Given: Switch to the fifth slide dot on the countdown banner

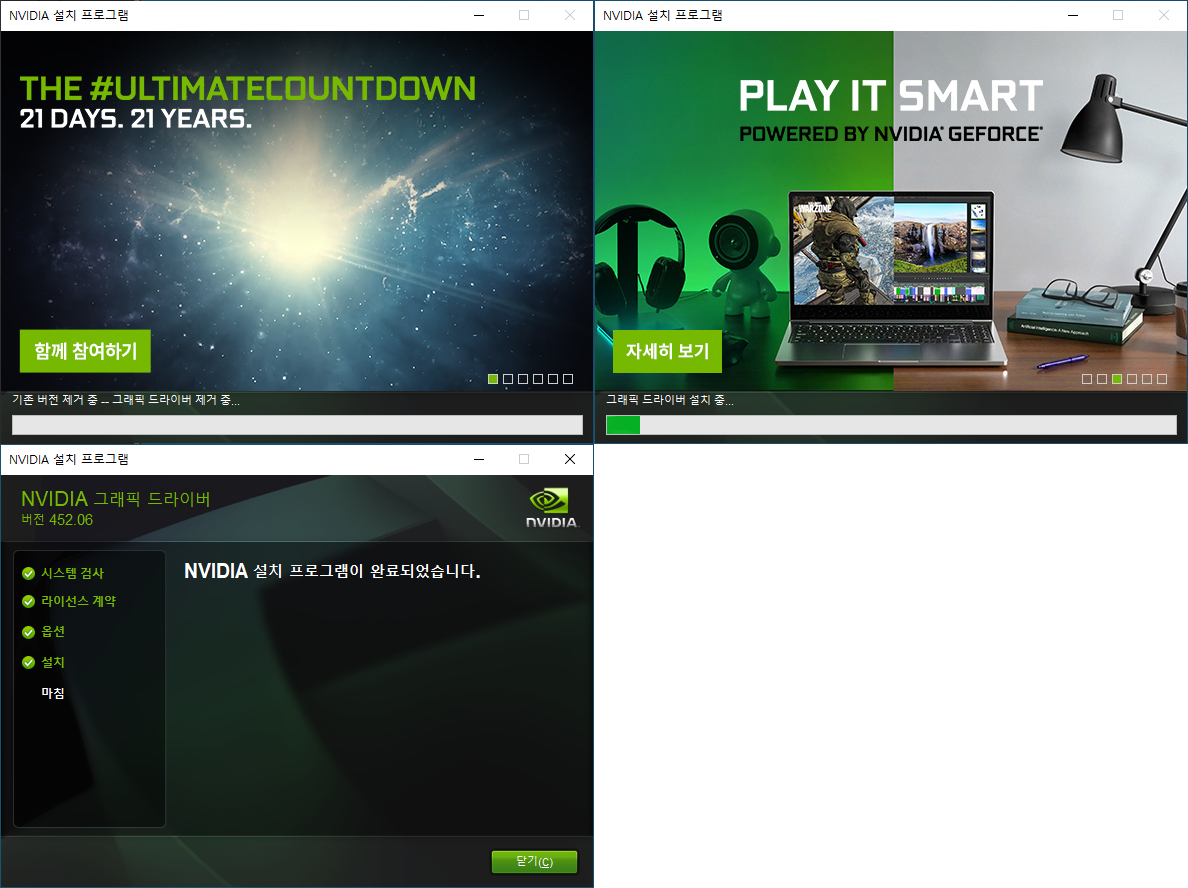Looking at the screenshot, I should click(553, 379).
